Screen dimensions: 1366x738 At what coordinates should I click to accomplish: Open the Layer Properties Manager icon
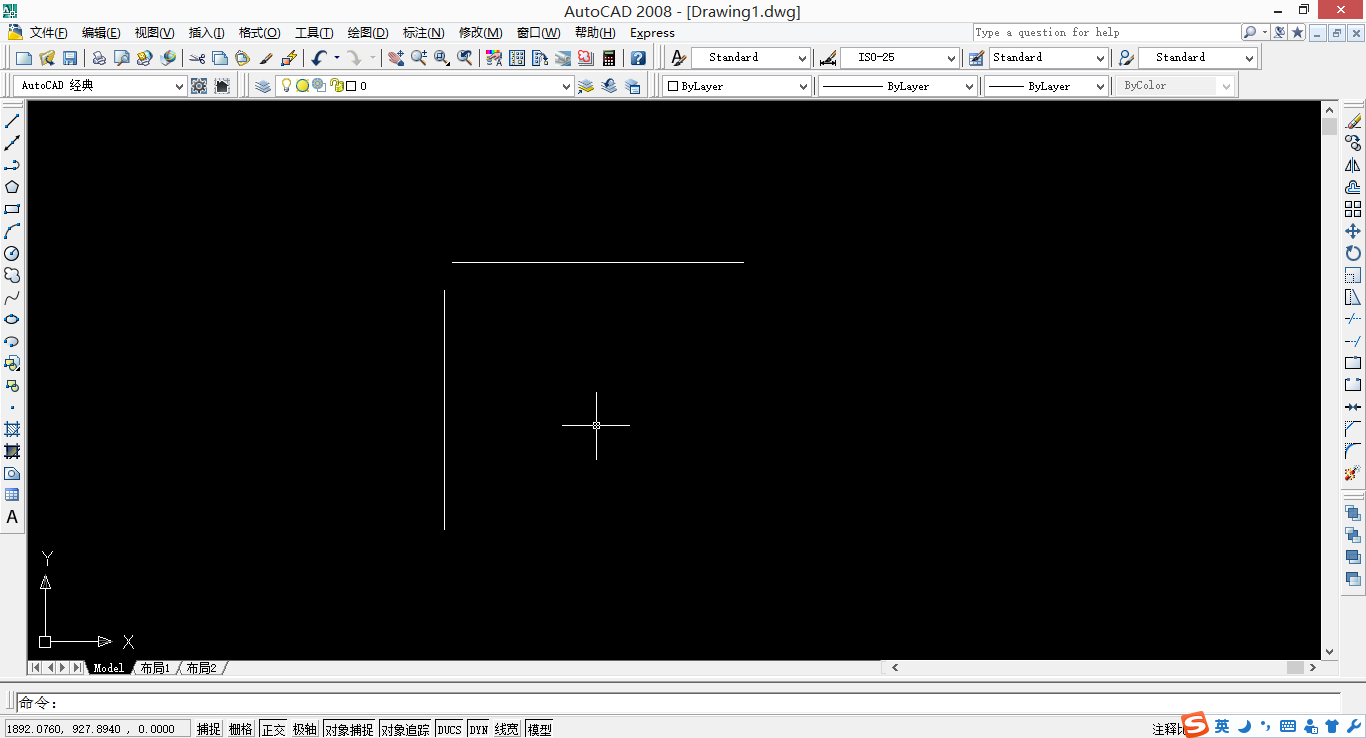(x=263, y=86)
